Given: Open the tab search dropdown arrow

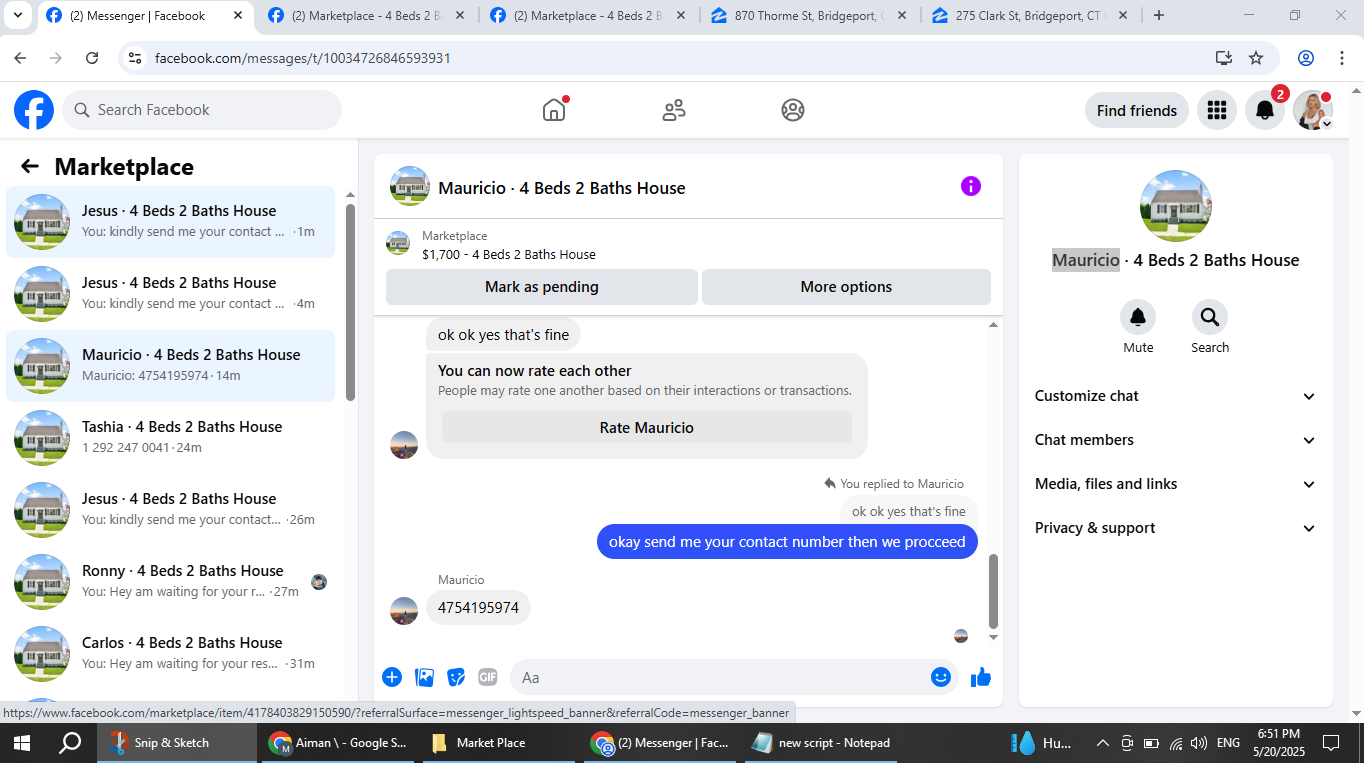Looking at the screenshot, I should pyautogui.click(x=18, y=15).
